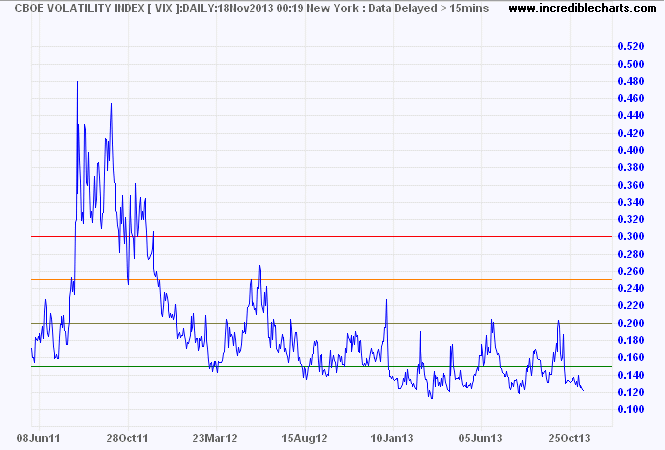Click the mid-2012 VIX peak near 0.265
Viewport: 665px width, 450px height.
click(x=260, y=266)
